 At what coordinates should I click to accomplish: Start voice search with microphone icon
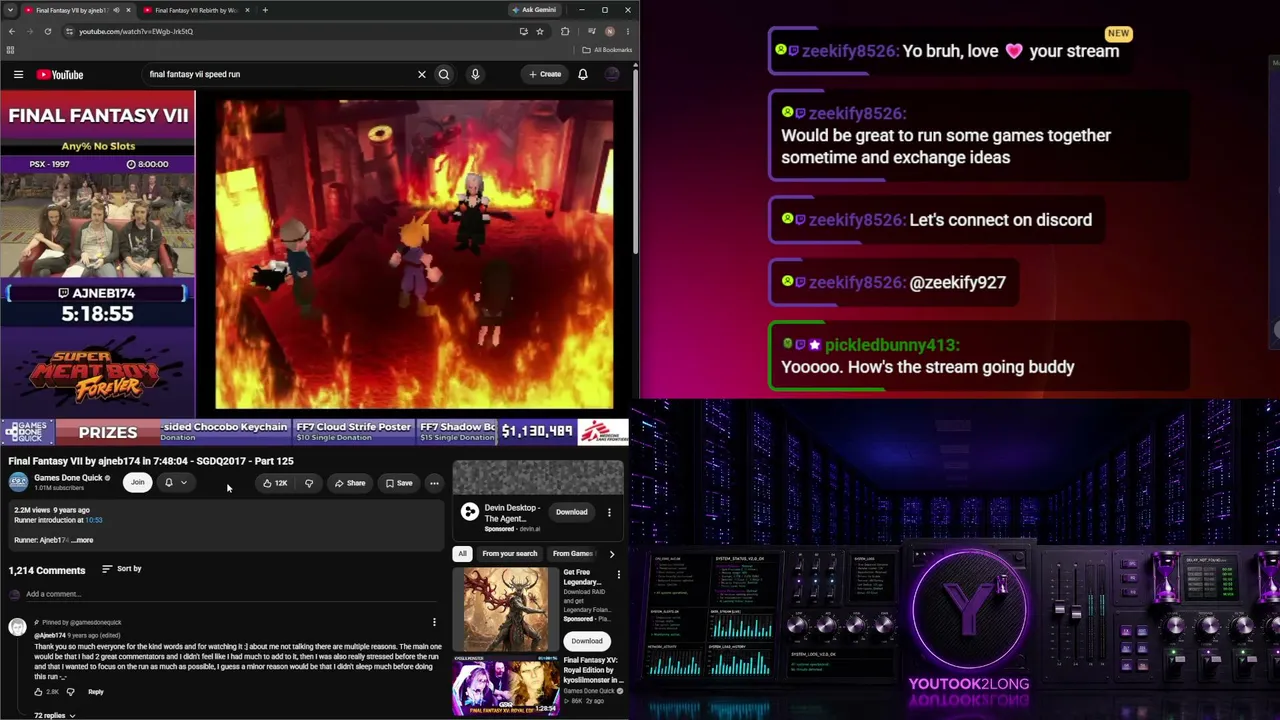click(475, 74)
